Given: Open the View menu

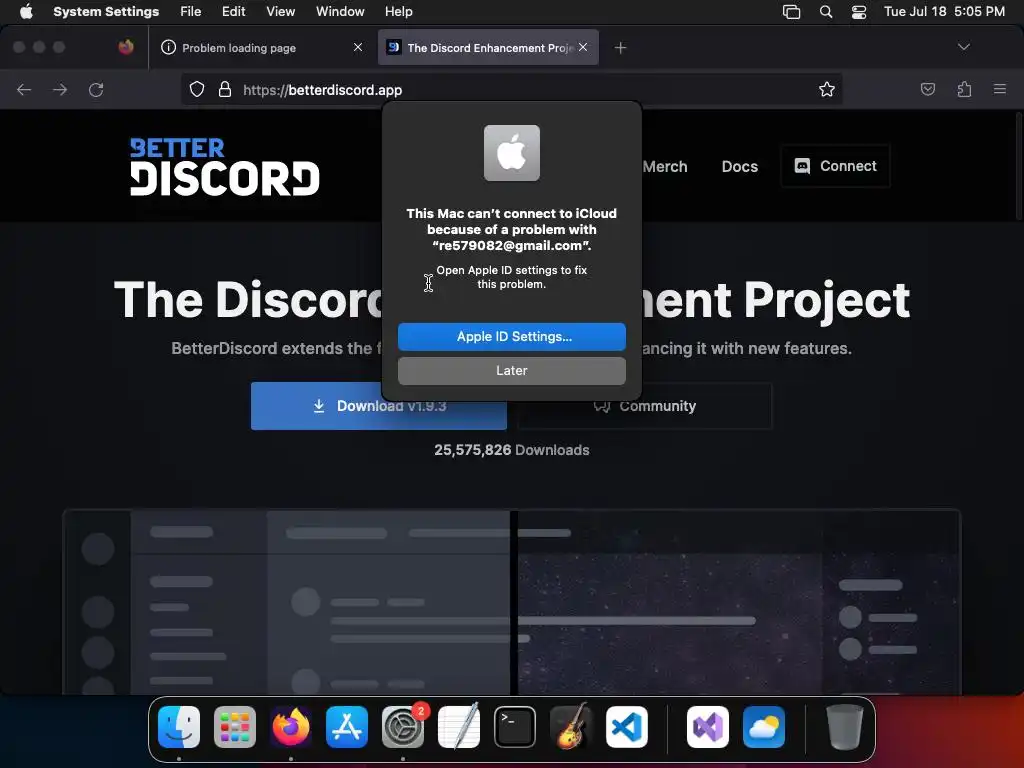Looking at the screenshot, I should tap(280, 11).
